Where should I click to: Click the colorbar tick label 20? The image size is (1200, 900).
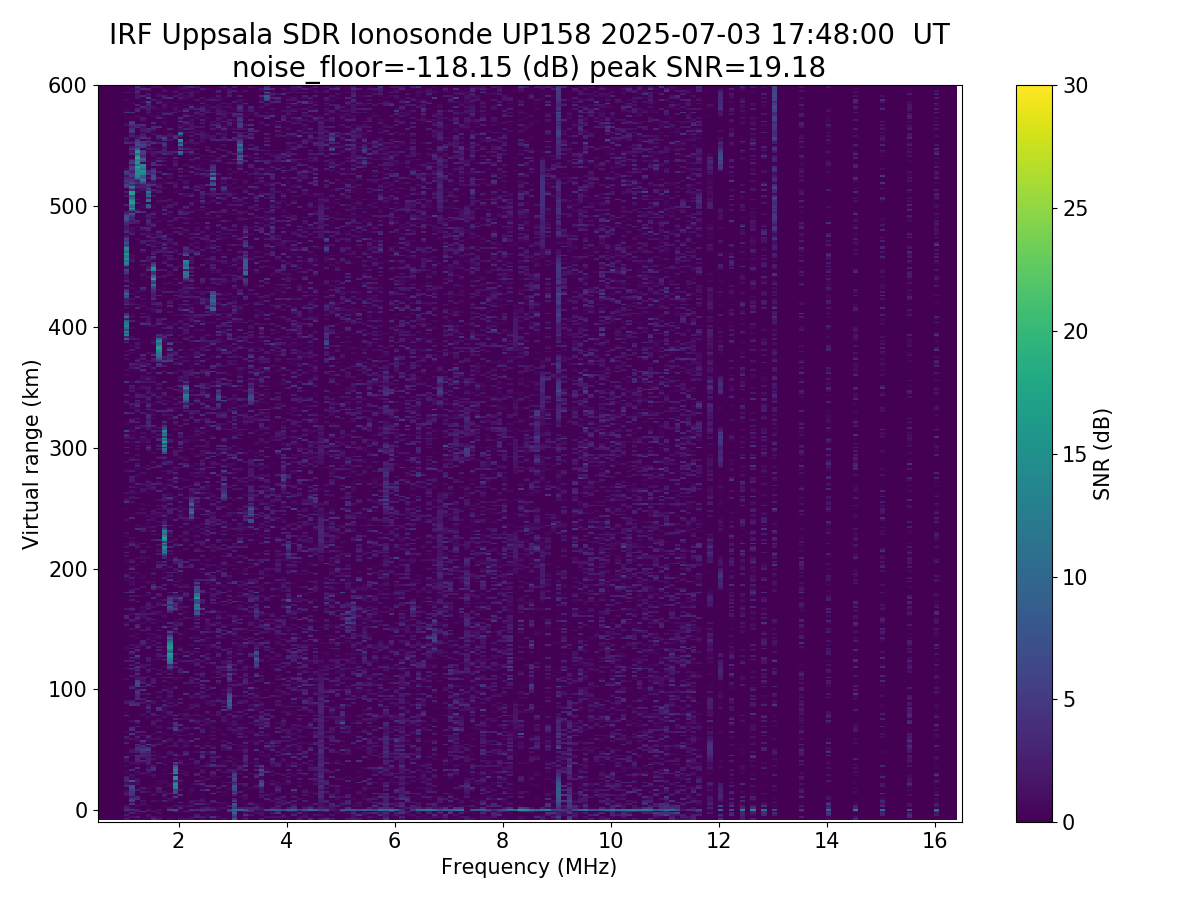pos(1075,331)
